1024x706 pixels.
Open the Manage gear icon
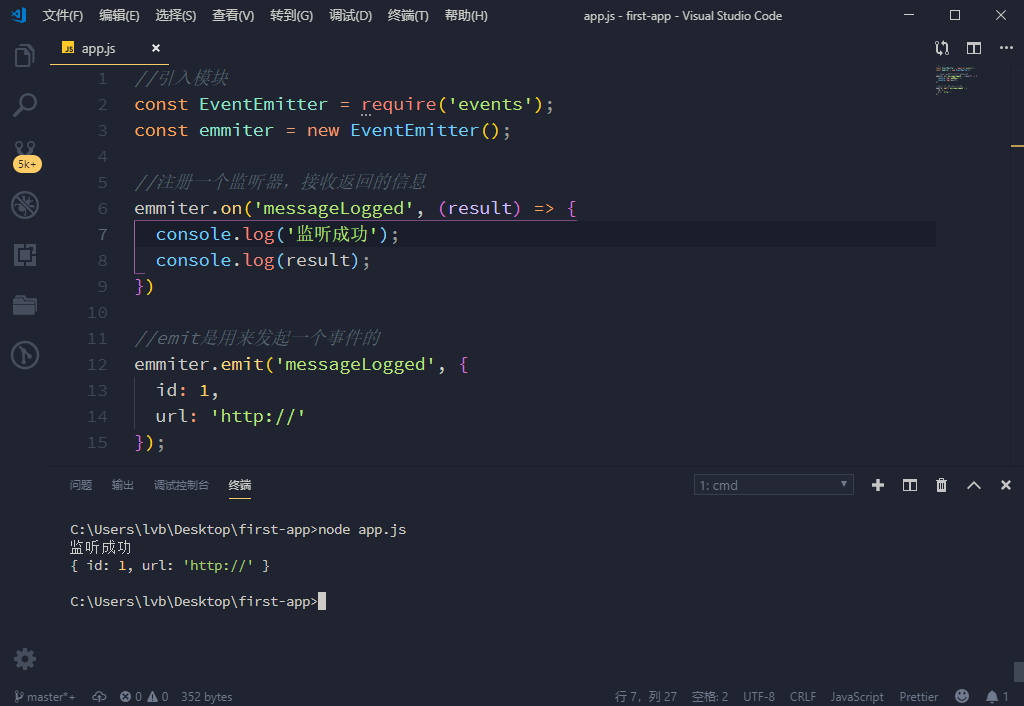tap(25, 659)
